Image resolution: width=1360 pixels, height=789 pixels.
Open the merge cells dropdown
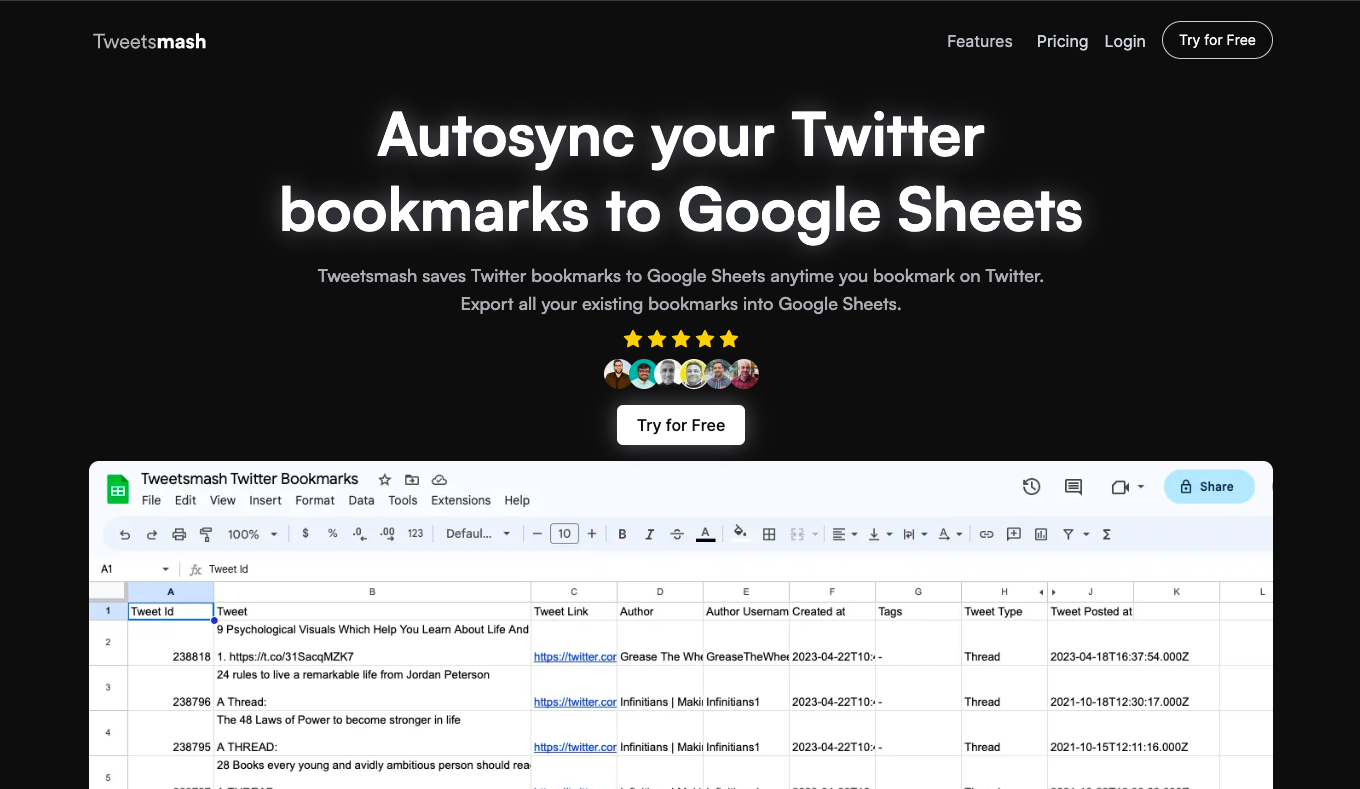(804, 534)
